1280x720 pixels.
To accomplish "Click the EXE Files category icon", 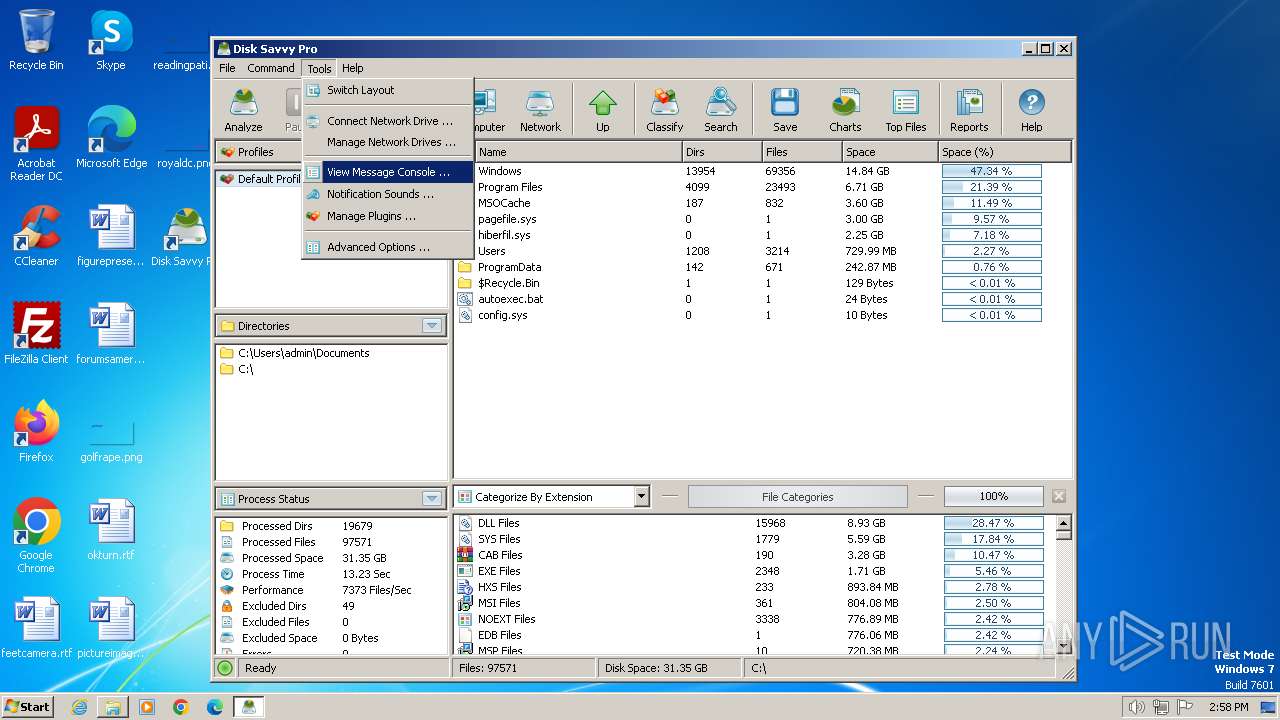I will pyautogui.click(x=465, y=571).
